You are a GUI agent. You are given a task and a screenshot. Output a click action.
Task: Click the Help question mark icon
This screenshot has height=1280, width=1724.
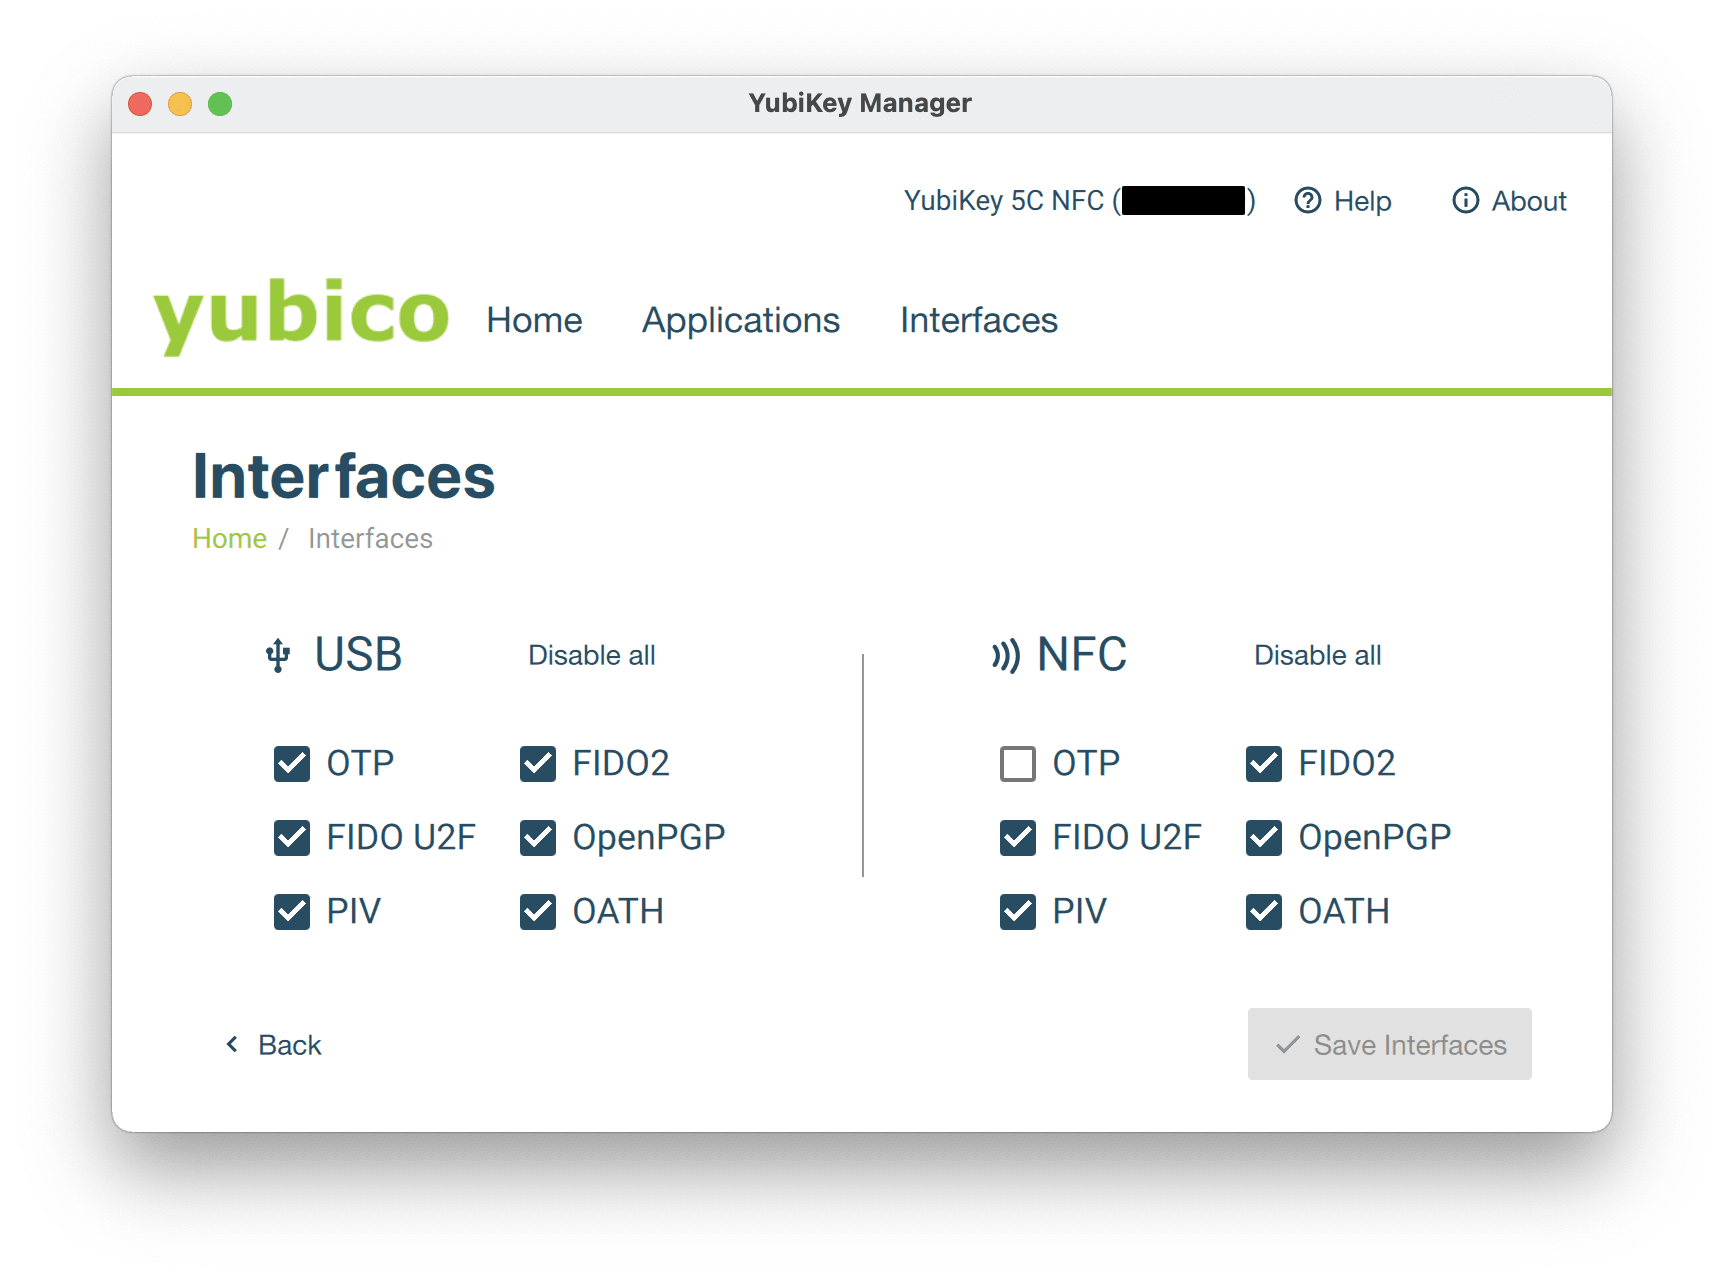coord(1308,201)
